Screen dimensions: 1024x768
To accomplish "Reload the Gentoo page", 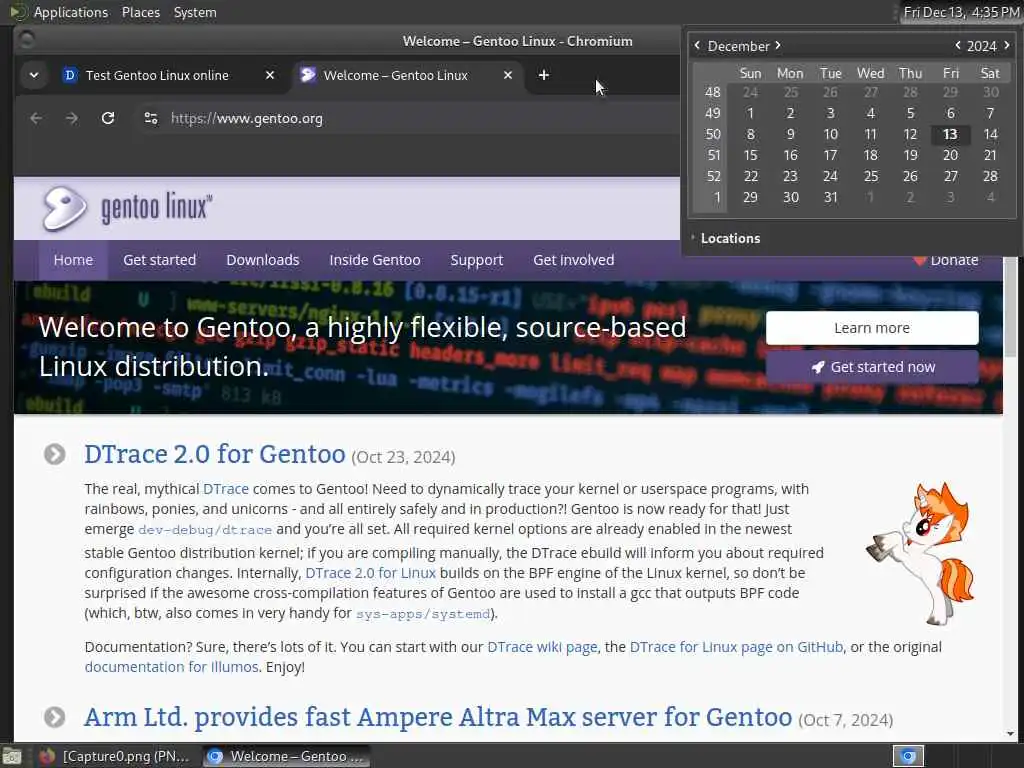I will (108, 118).
